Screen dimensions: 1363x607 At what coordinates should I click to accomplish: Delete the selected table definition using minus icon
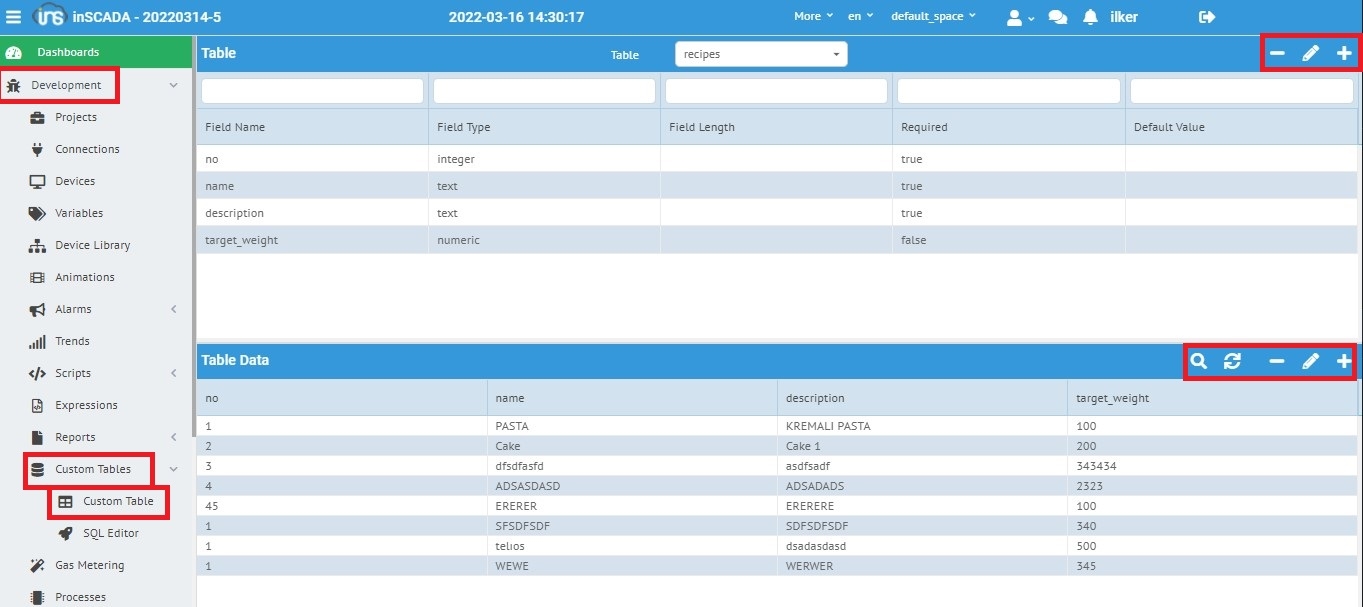pos(1277,54)
